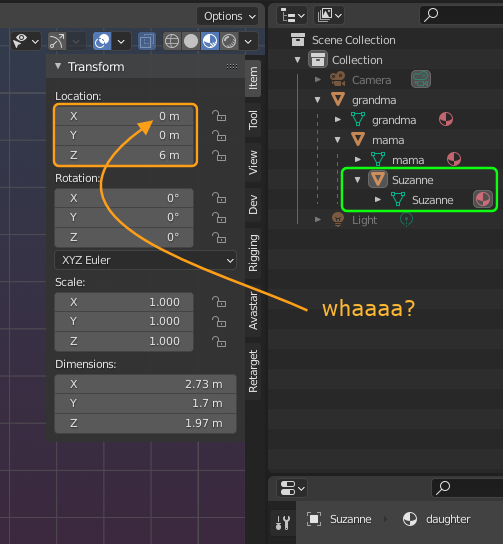Viewport: 503px width, 544px height.
Task: Toggle X-ray display button
Action: (146, 42)
